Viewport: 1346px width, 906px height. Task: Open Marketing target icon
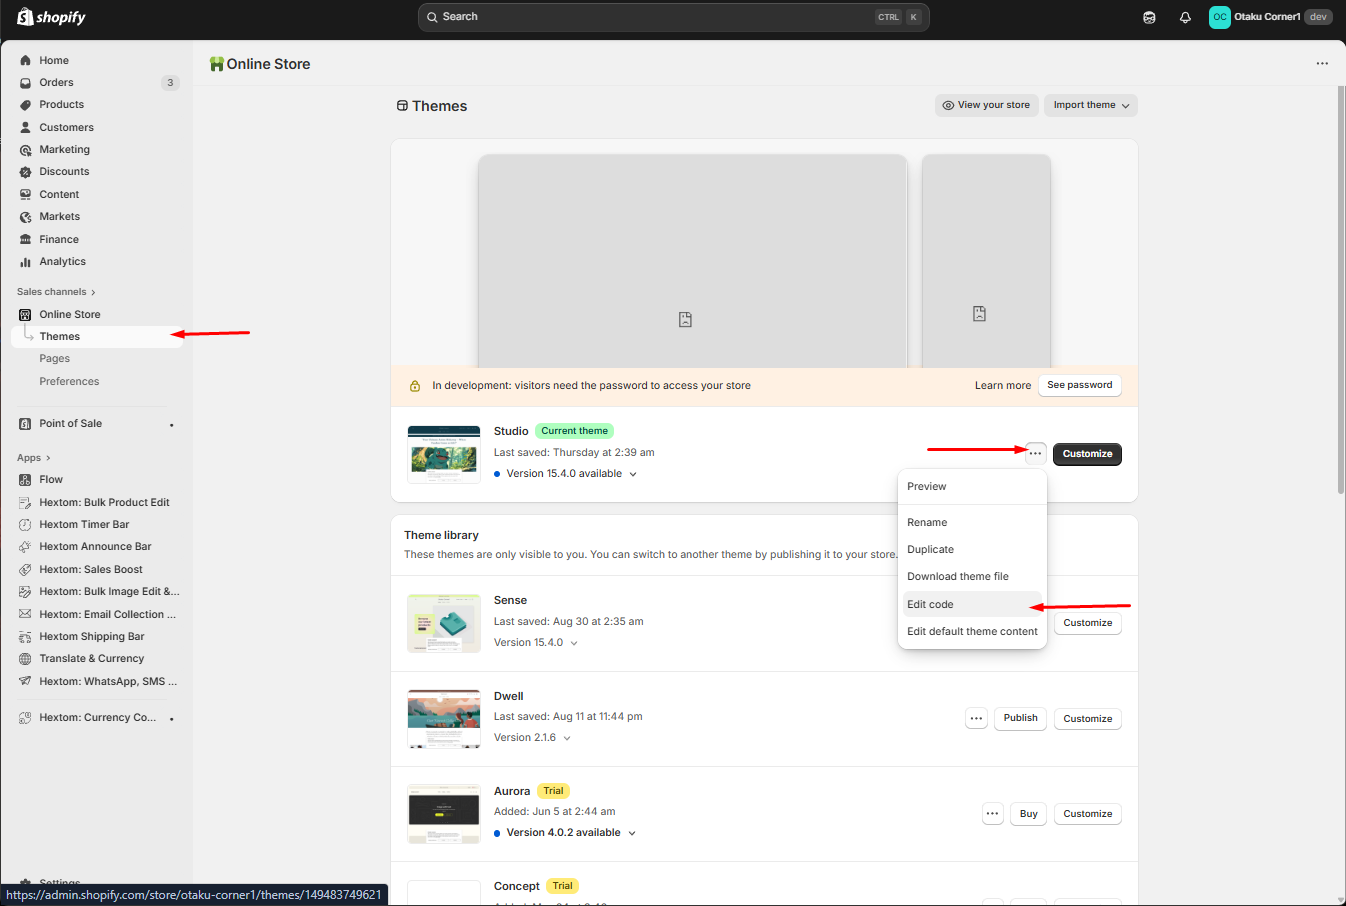pos(25,150)
